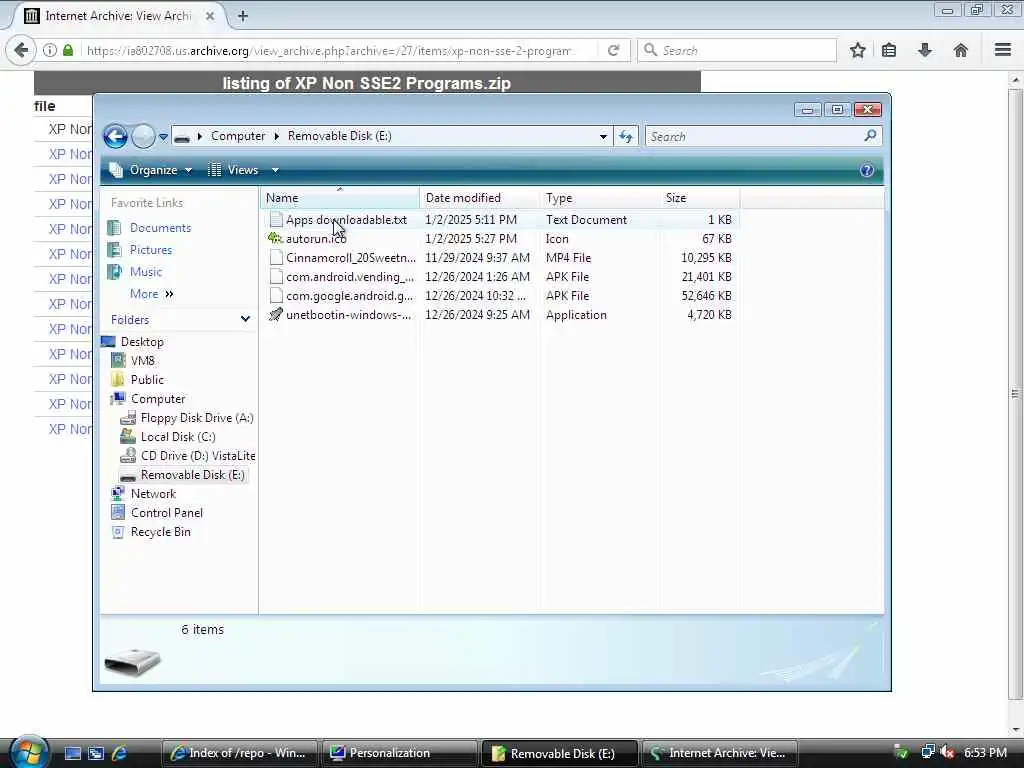The height and width of the screenshot is (768, 1024).
Task: Select unetbootin-windows application file
Action: 349,315
